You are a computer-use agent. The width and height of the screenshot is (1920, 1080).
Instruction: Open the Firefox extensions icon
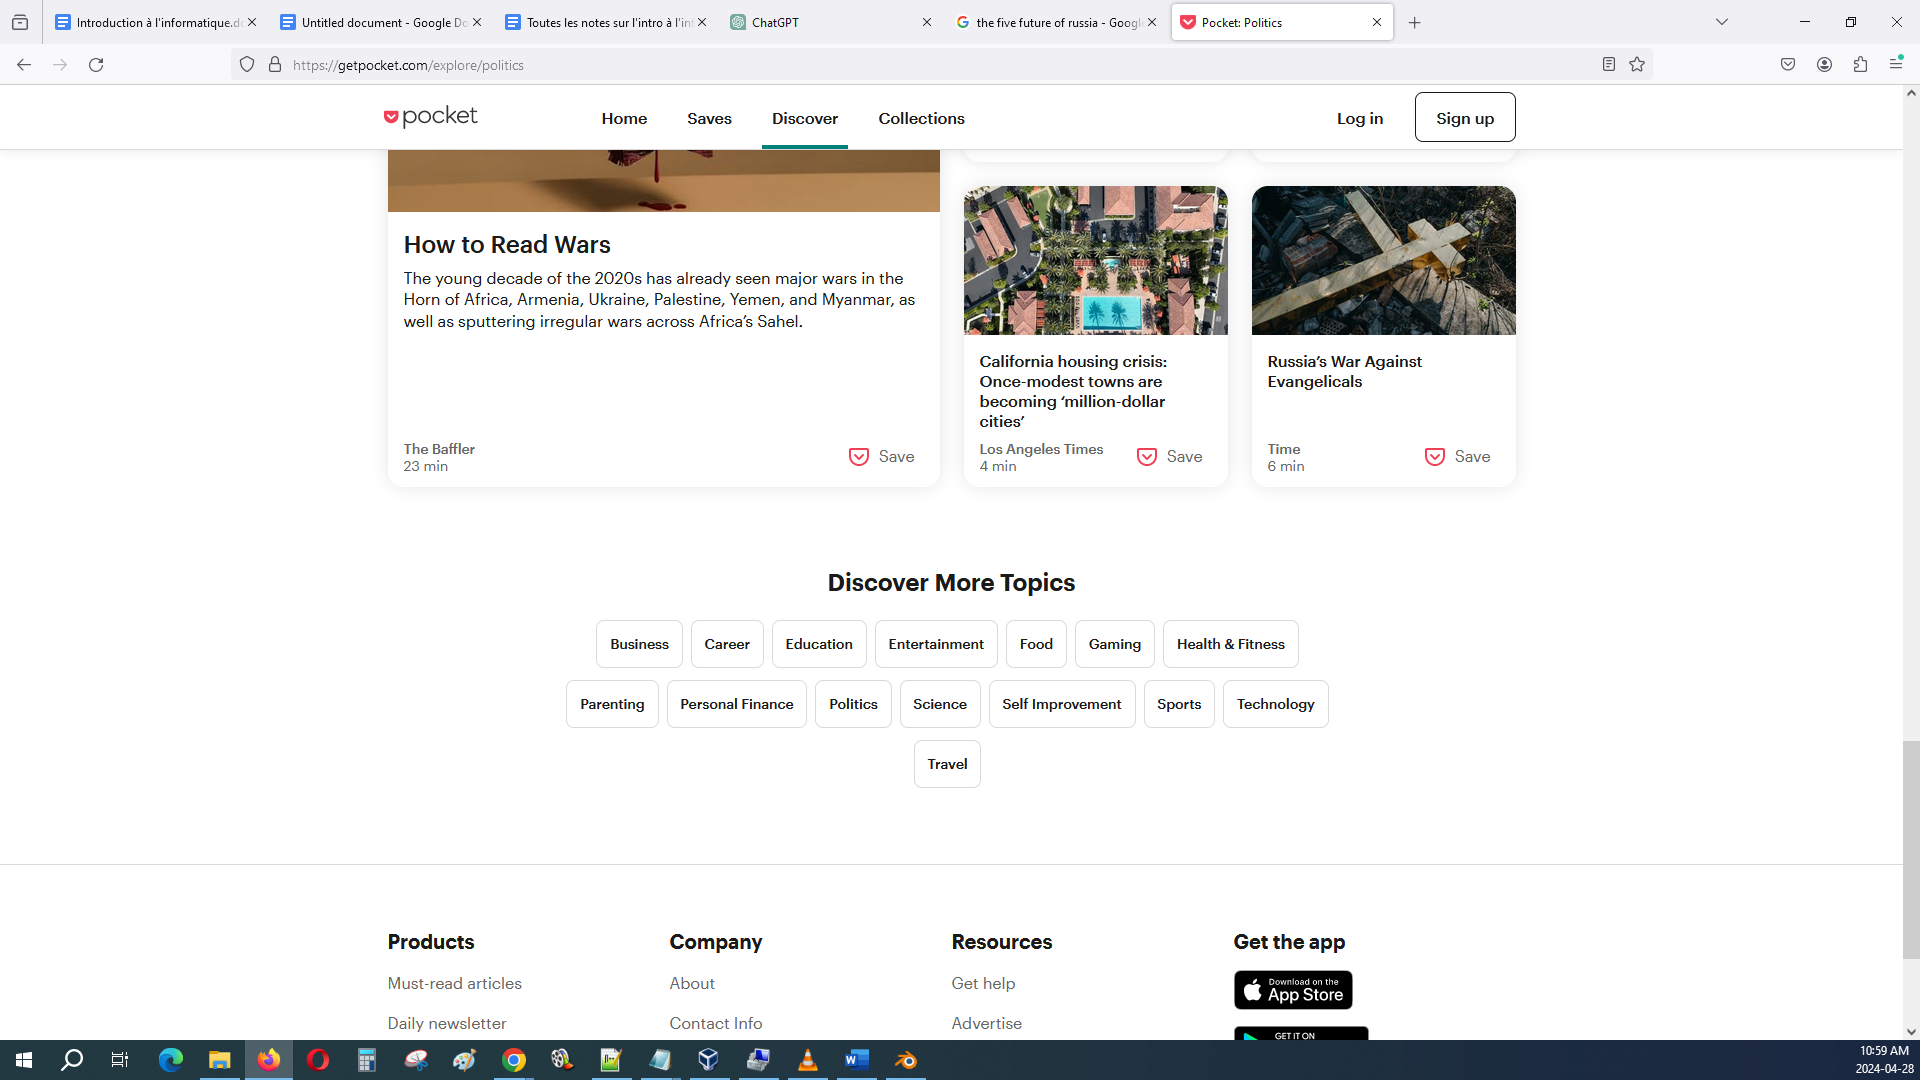tap(1860, 65)
